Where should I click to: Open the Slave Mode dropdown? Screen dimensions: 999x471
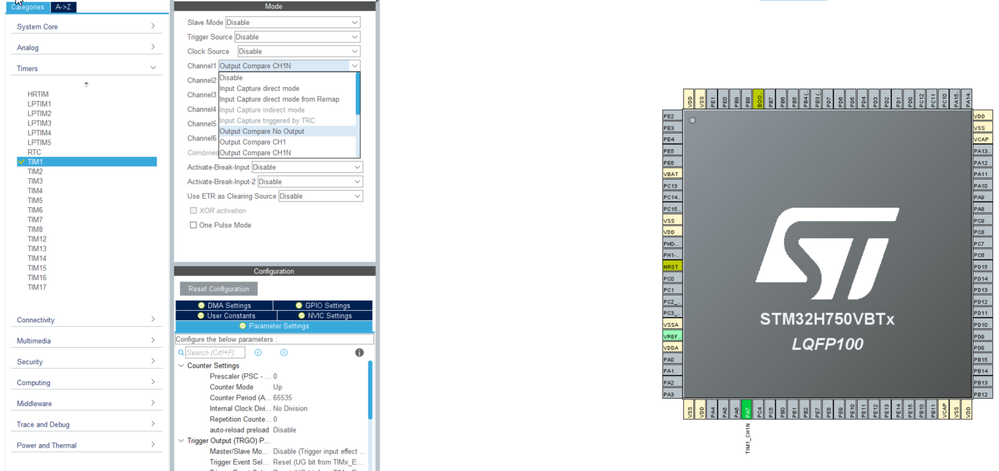292,22
